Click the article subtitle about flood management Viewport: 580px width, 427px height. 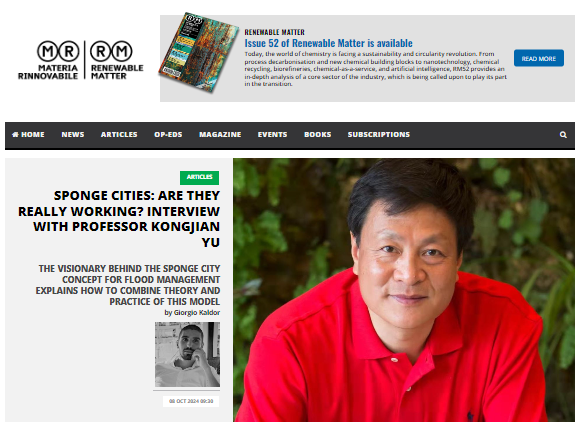pyautogui.click(x=128, y=285)
